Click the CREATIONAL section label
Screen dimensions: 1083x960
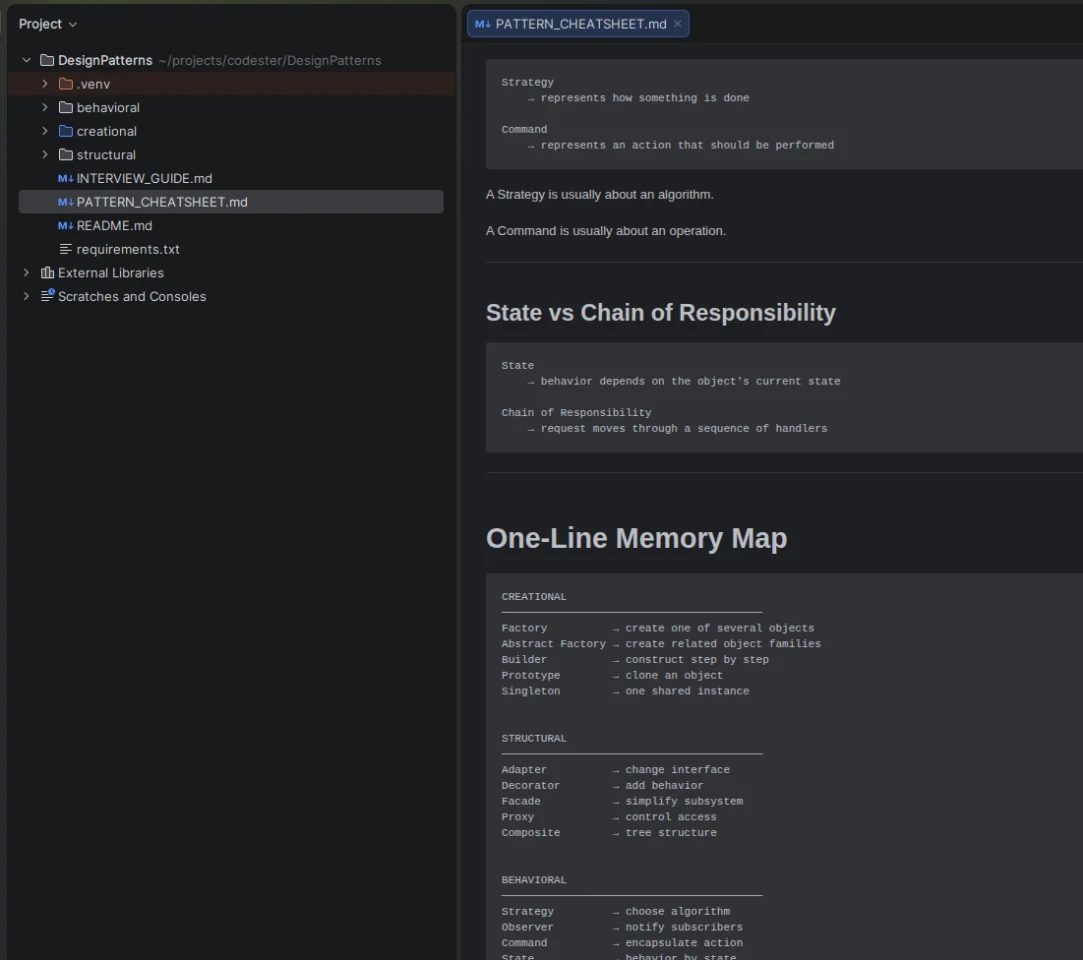534,596
